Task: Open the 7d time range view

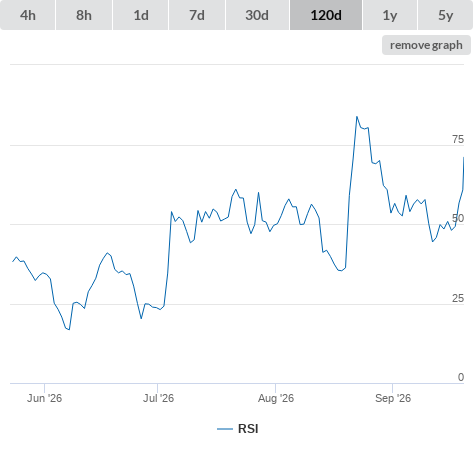Action: click(197, 15)
